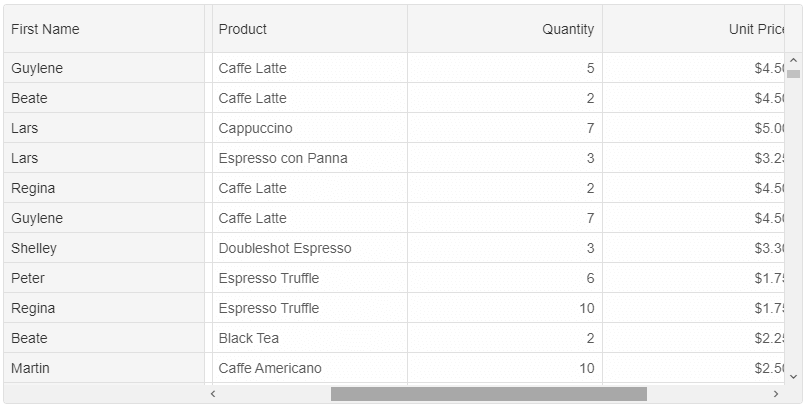Click the horizontal scrollbar left arrow

(x=213, y=394)
